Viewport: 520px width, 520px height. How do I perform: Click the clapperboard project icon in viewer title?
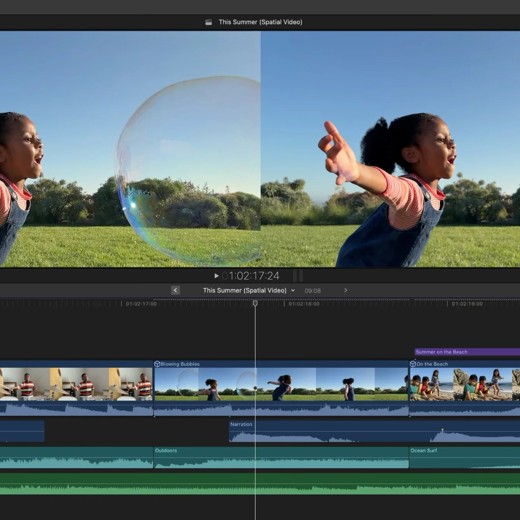(x=209, y=22)
